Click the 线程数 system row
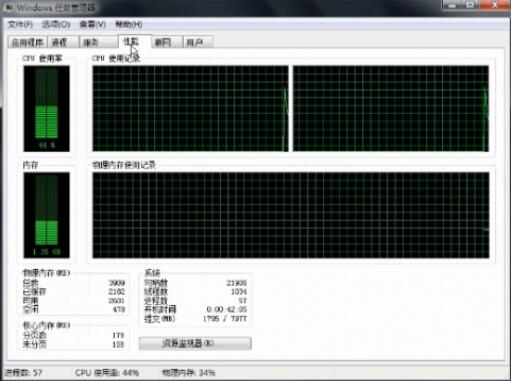Viewport: 511px width, 381px height. click(x=195, y=292)
